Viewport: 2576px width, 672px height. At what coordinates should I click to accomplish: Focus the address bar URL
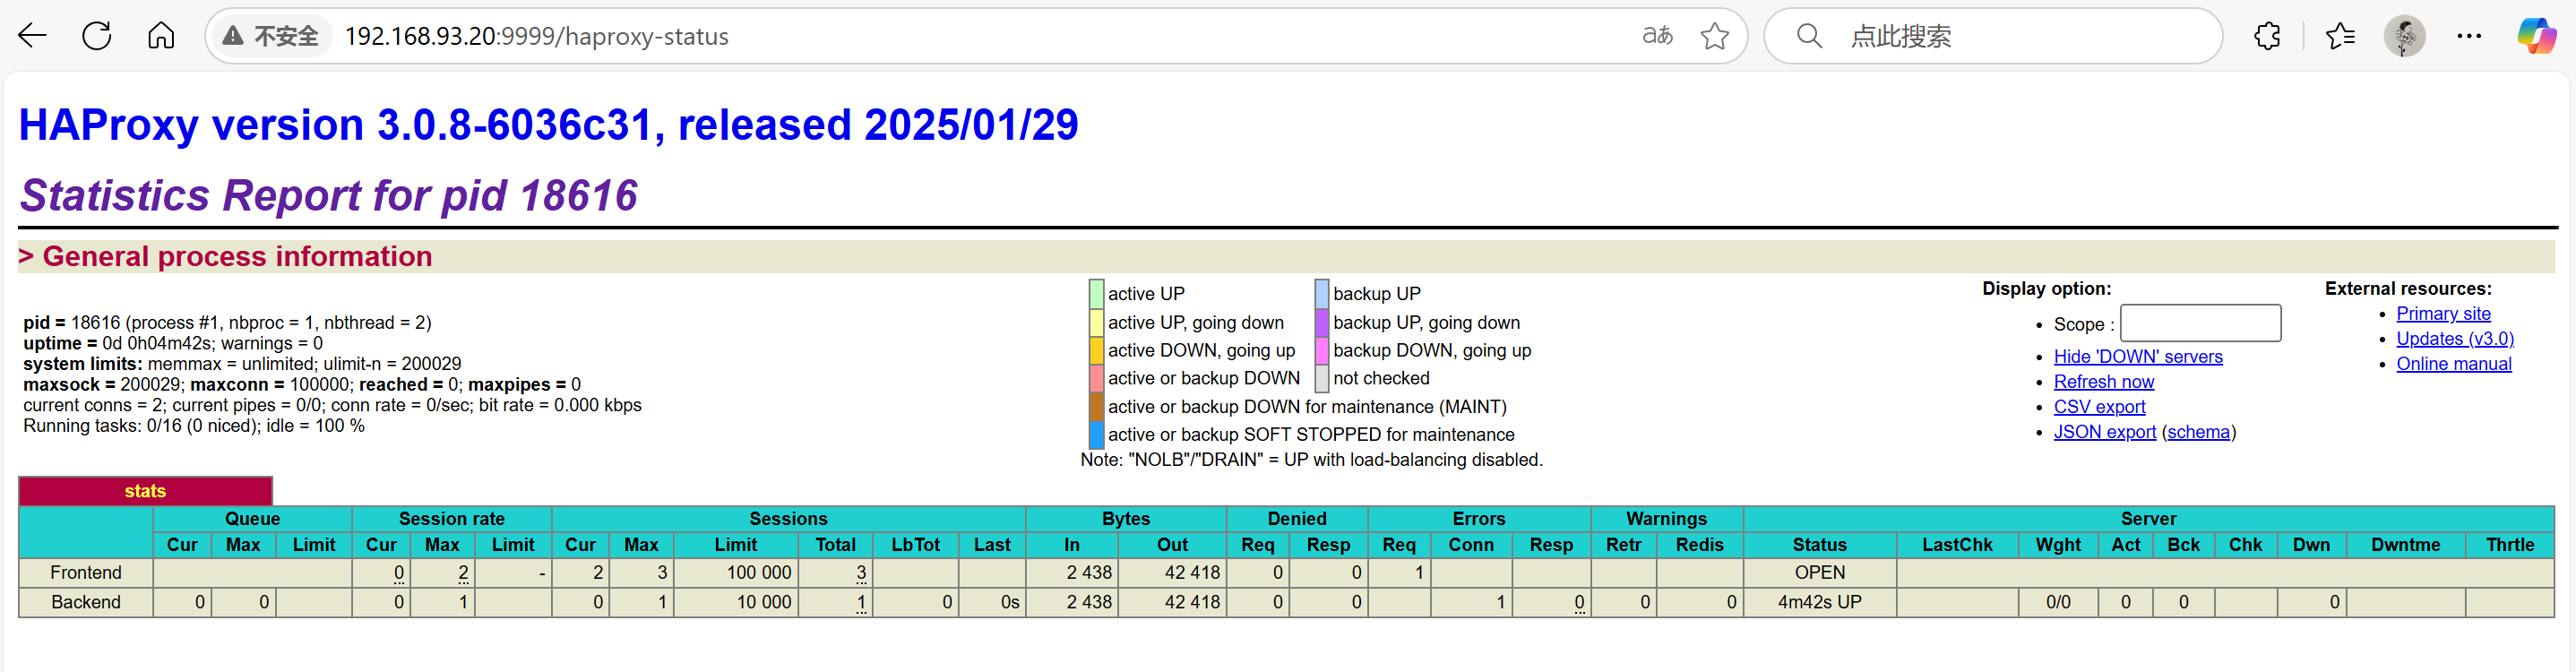tap(536, 37)
